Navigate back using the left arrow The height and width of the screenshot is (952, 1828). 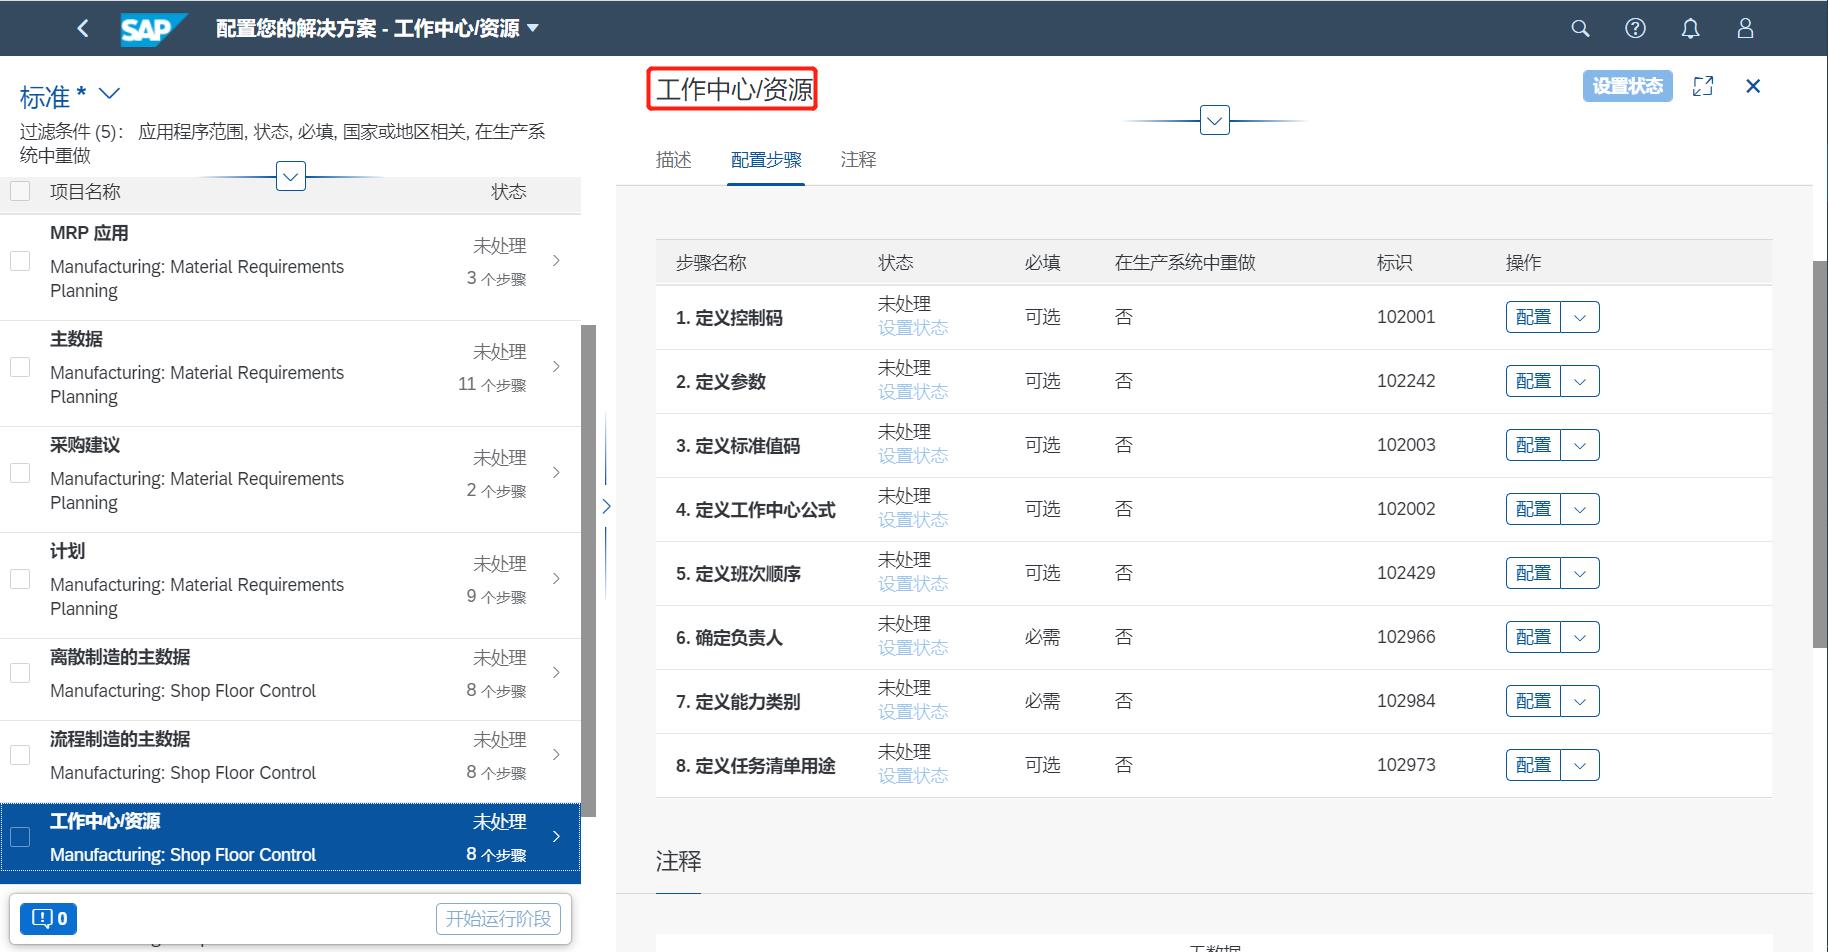point(83,28)
